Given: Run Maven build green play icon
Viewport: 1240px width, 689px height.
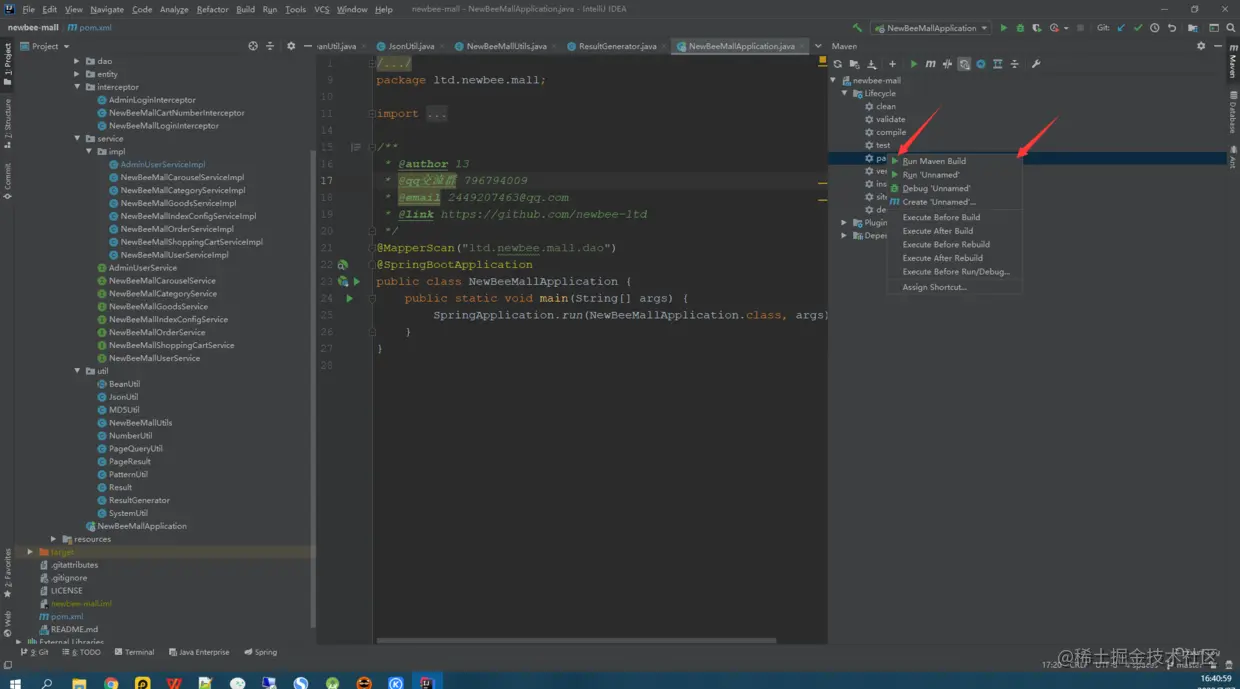Looking at the screenshot, I should pyautogui.click(x=913, y=64).
